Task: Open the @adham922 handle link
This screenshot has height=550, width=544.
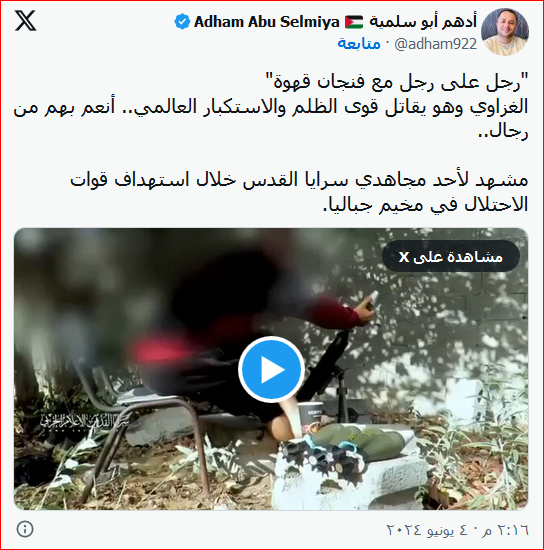Action: [x=435, y=44]
